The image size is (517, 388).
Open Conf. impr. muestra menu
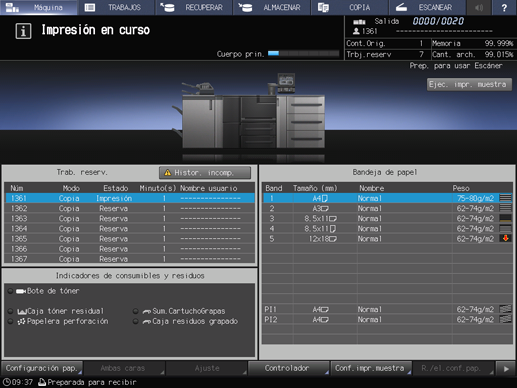371,368
